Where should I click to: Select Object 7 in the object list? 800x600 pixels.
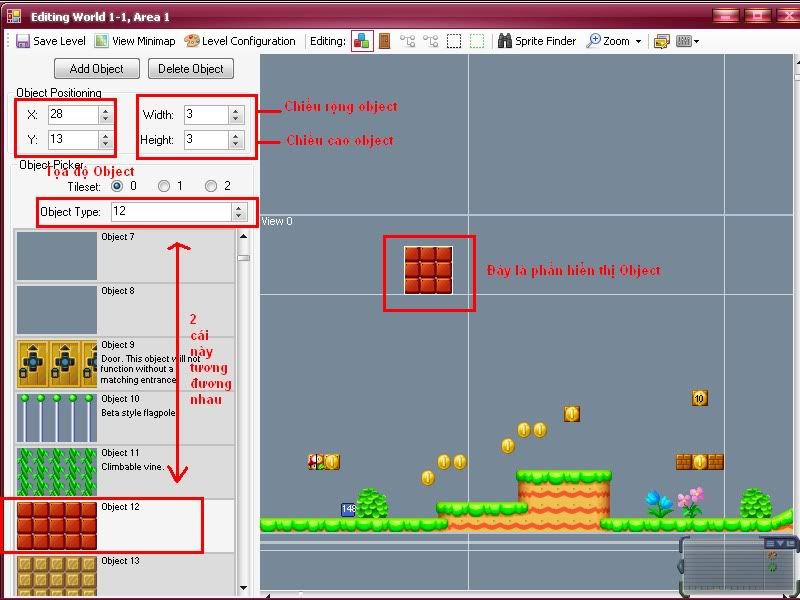pyautogui.click(x=125, y=256)
